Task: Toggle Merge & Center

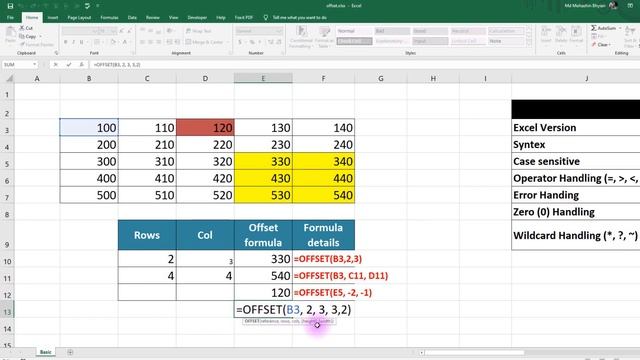Action: coord(204,42)
